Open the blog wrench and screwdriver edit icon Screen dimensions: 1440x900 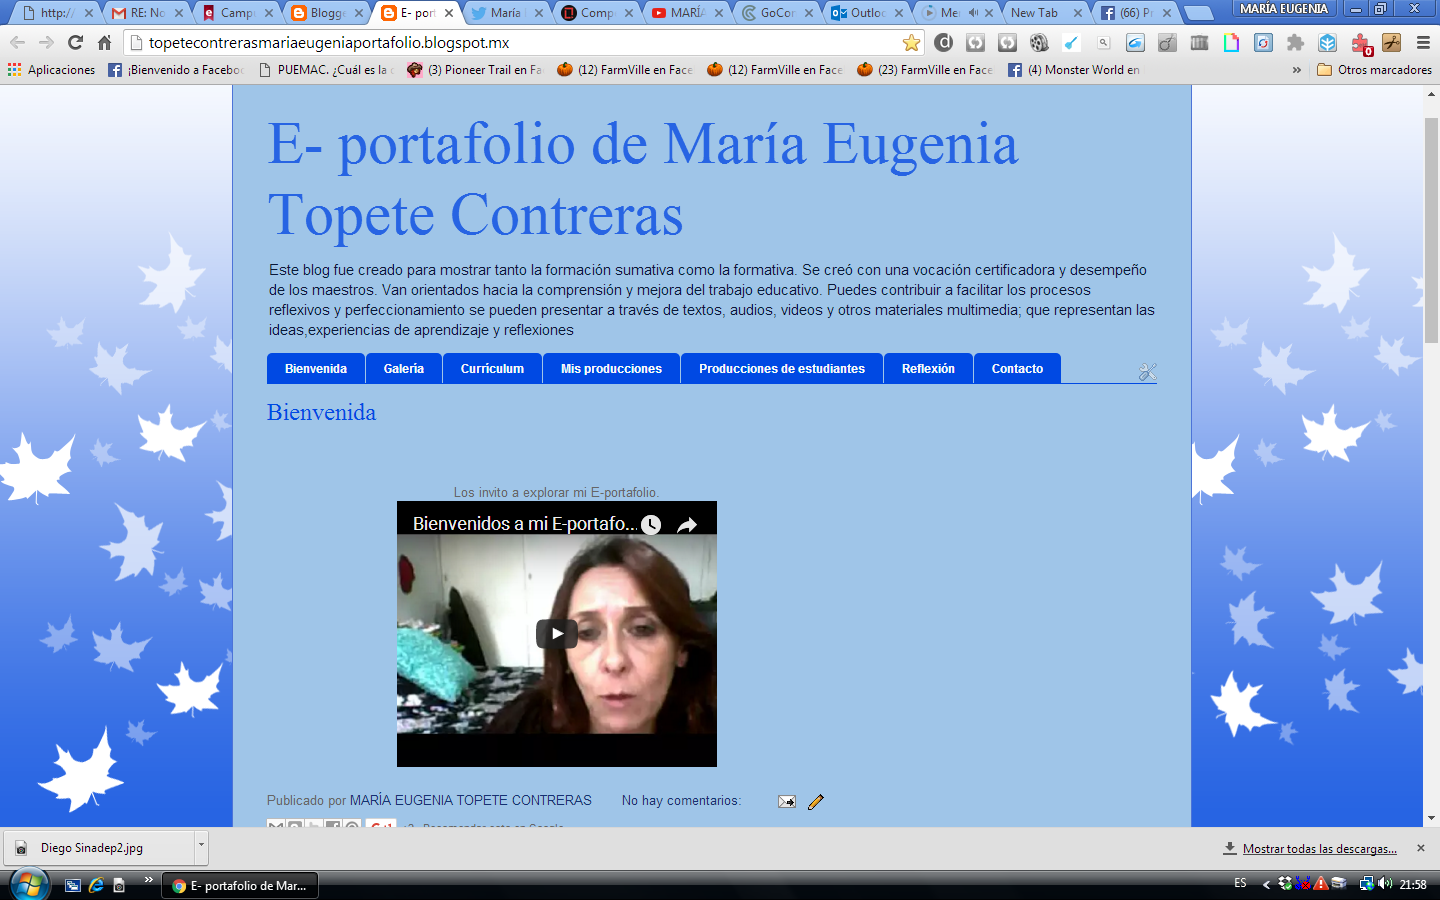[x=1147, y=372]
